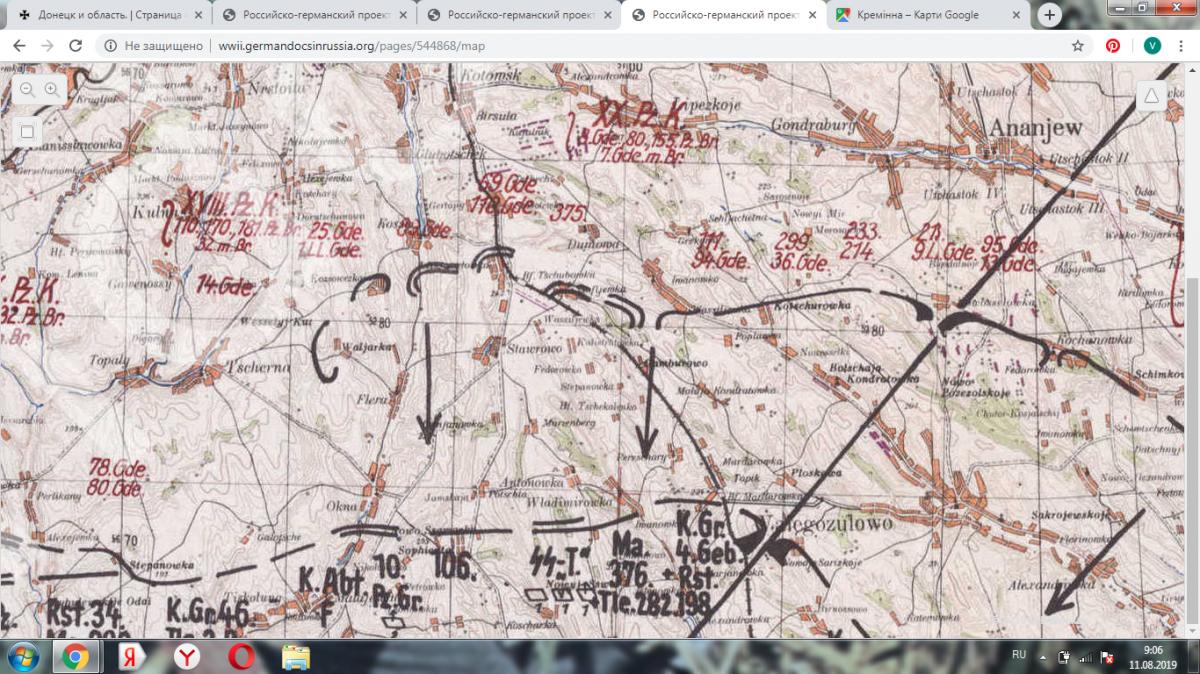Open the Windows Start menu
This screenshot has width=1200, height=674.
[x=22, y=656]
